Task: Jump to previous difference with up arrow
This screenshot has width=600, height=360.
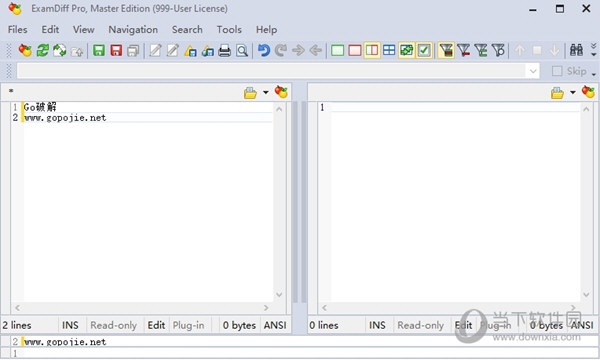Action: coord(520,50)
